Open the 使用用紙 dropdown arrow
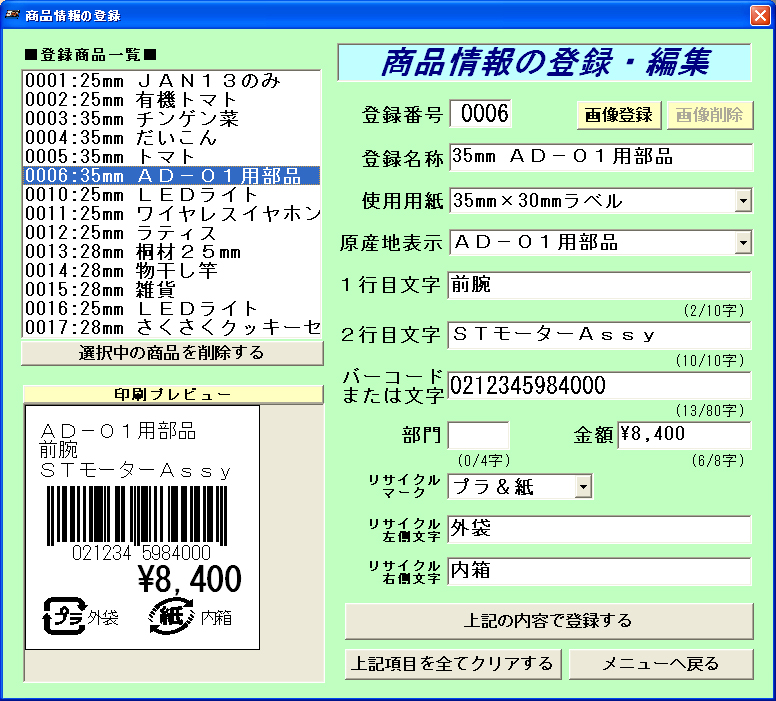The image size is (776, 701). [x=743, y=201]
